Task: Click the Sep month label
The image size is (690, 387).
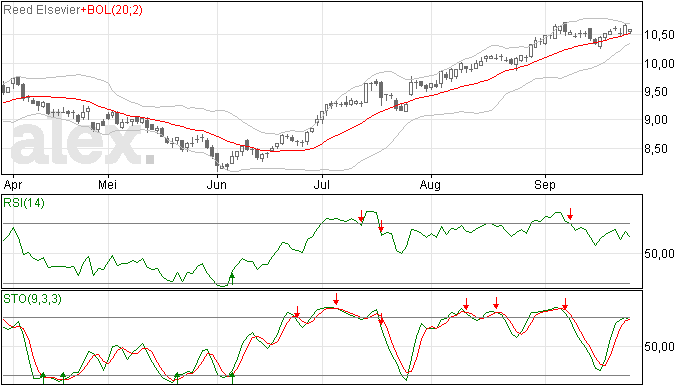Action: [x=545, y=185]
